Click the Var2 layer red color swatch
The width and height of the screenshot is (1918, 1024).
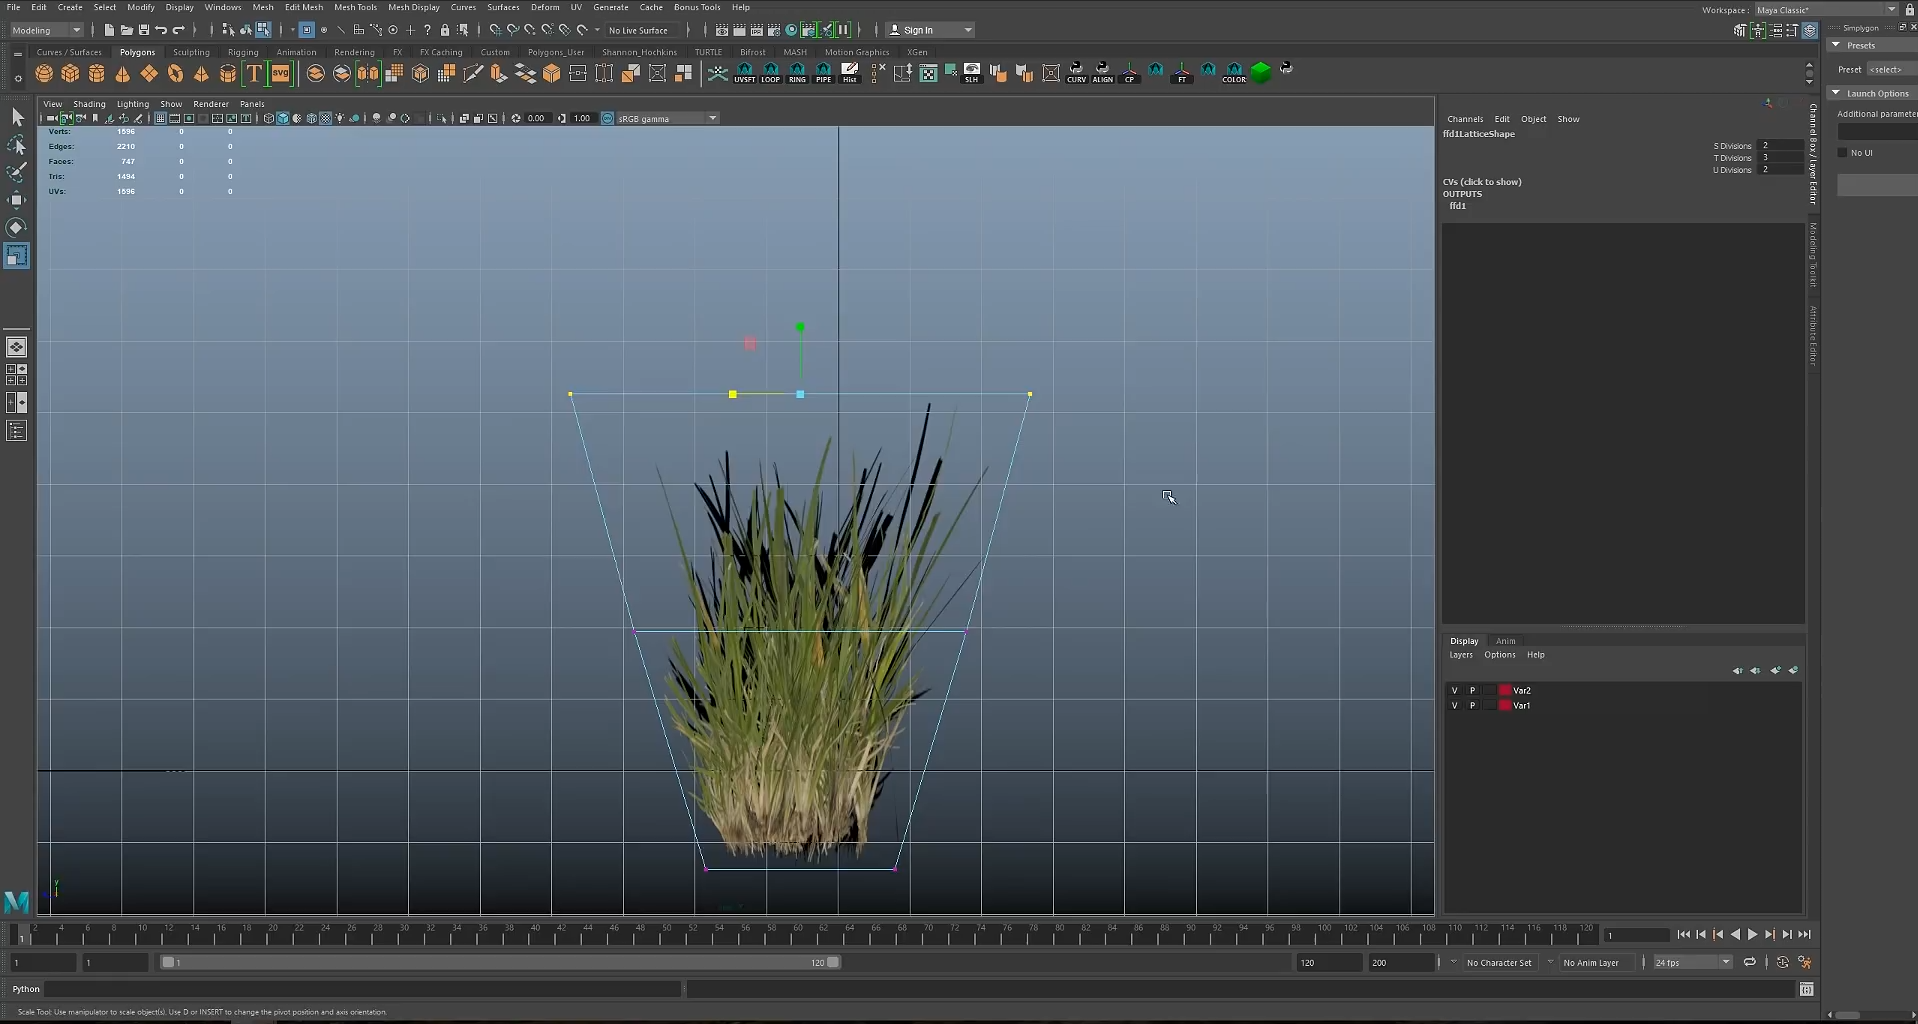tap(1504, 690)
